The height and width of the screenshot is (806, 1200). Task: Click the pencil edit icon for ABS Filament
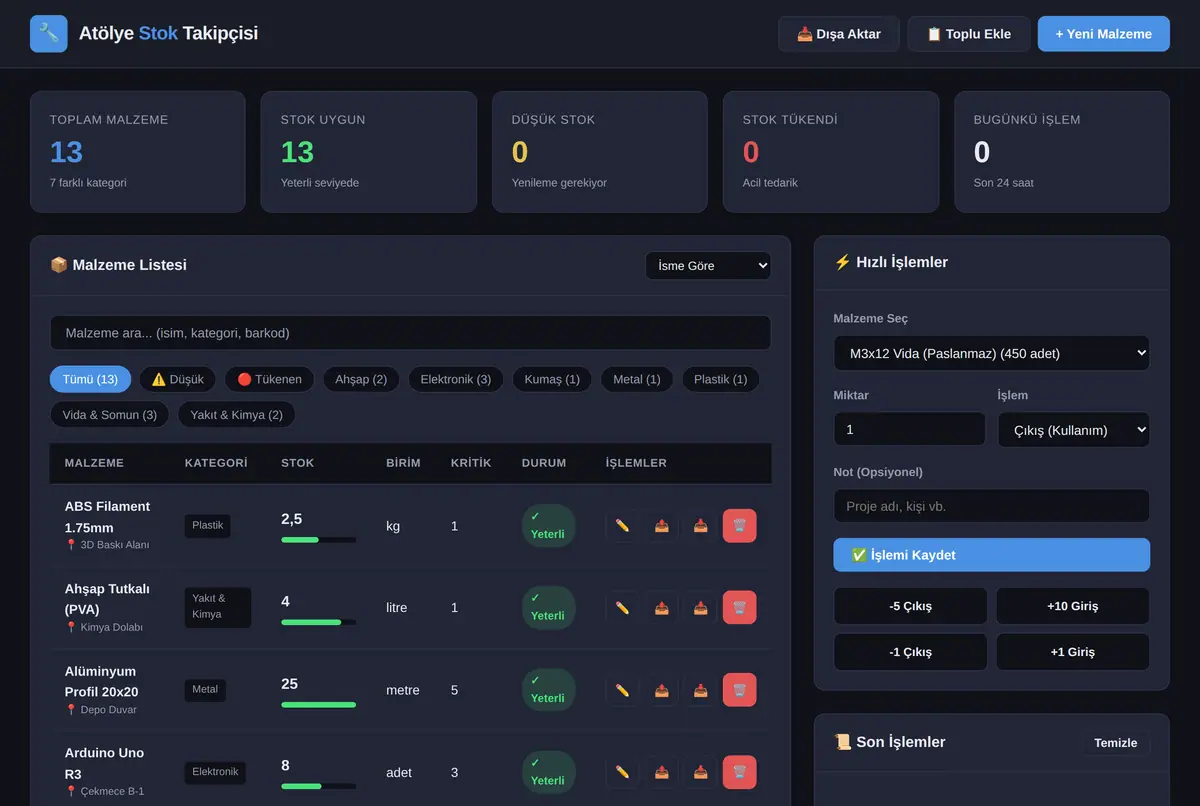[x=622, y=526]
